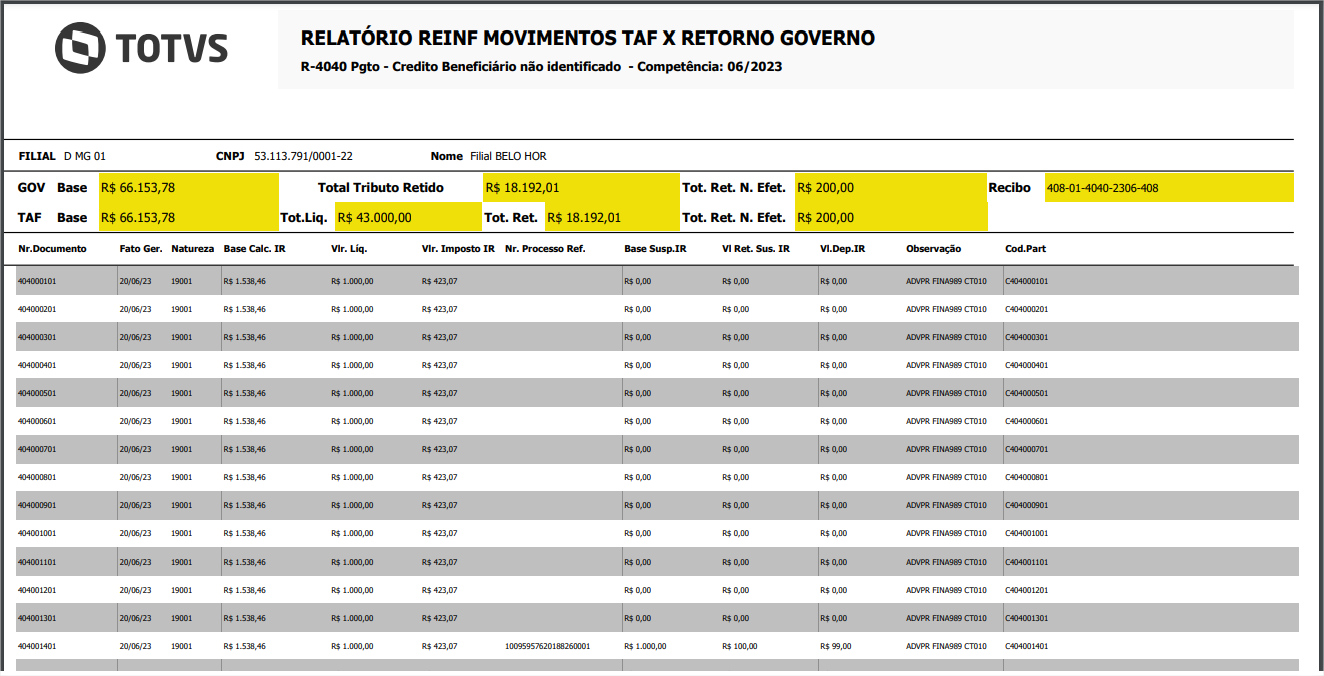The height and width of the screenshot is (676, 1324).
Task: Click participant code C404000901
Action: (x=1027, y=506)
